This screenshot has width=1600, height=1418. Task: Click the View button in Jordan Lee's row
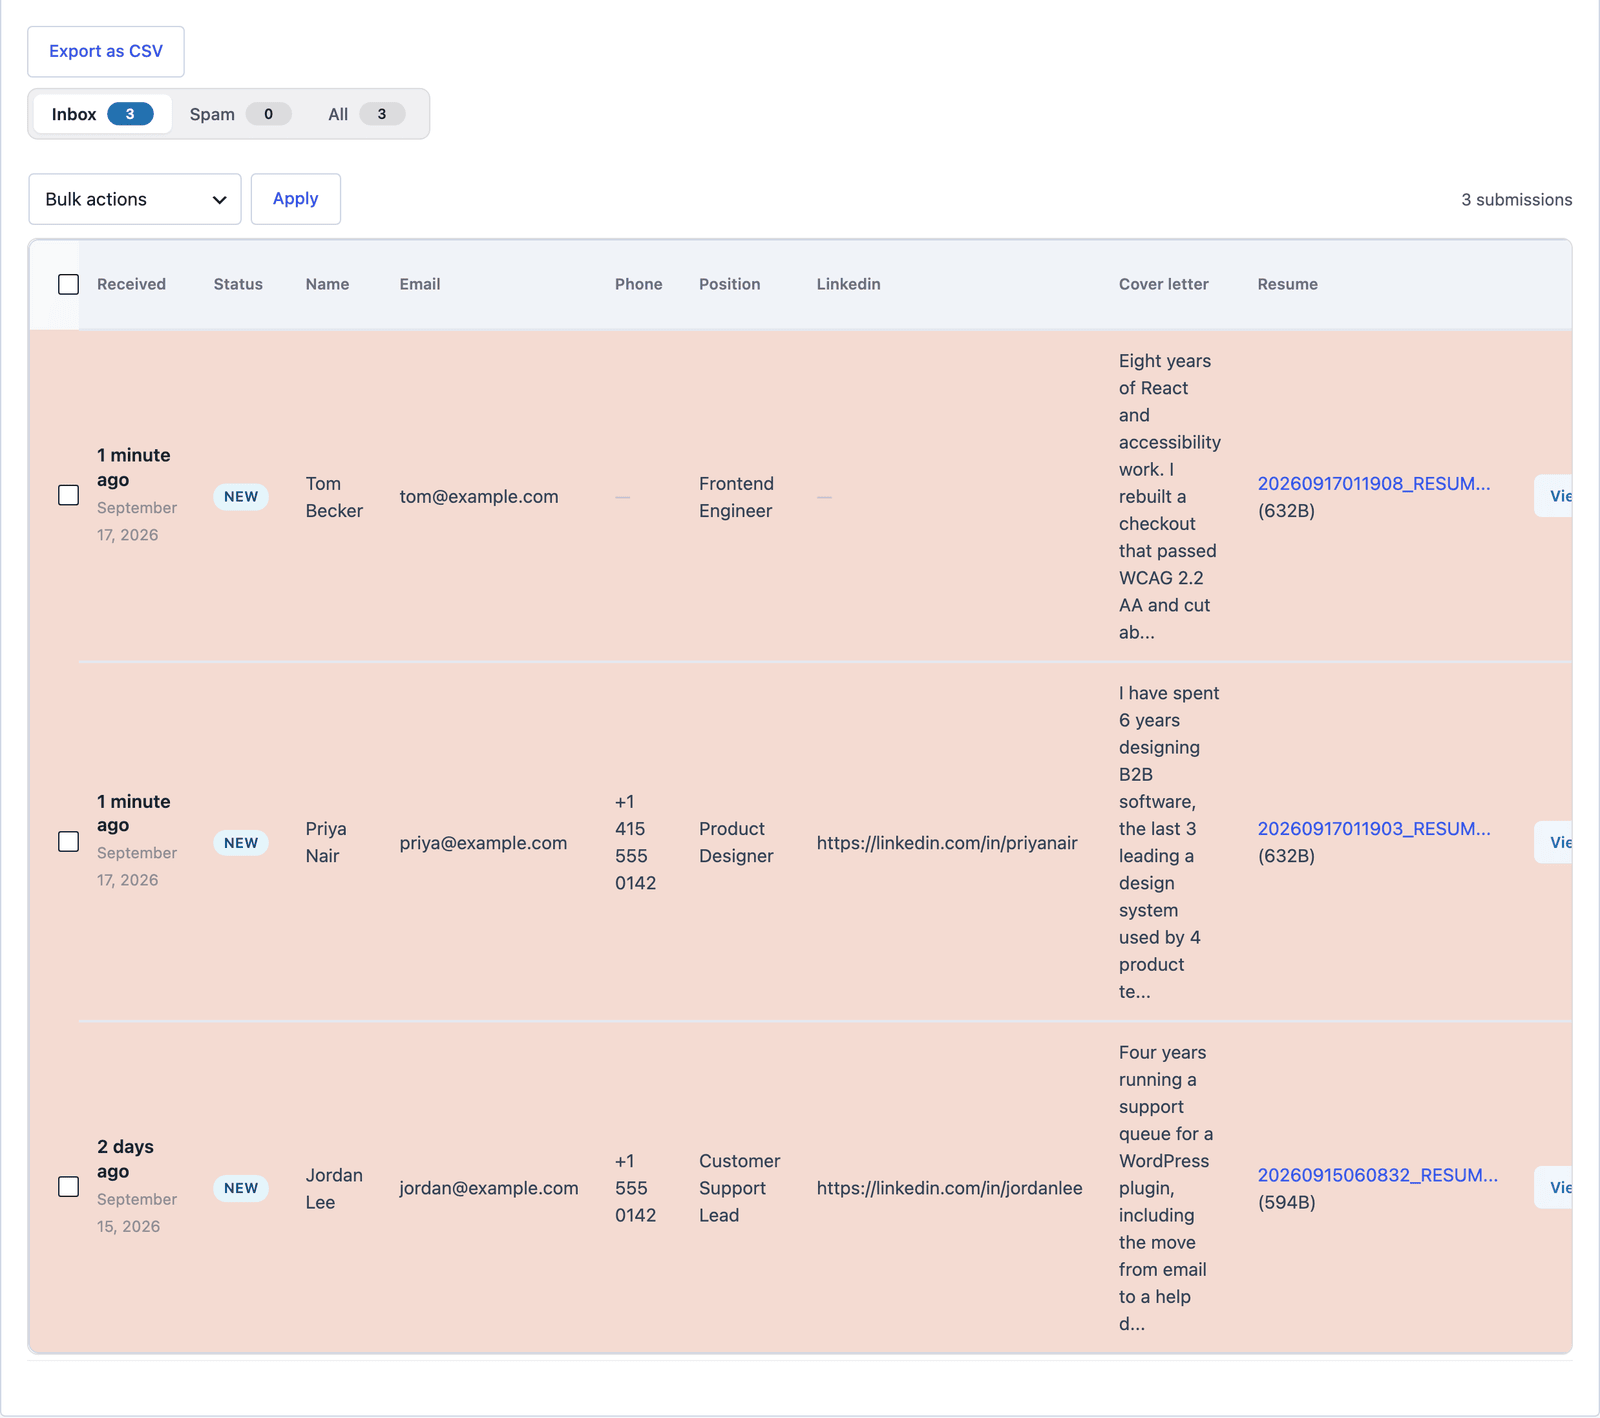tap(1554, 1187)
